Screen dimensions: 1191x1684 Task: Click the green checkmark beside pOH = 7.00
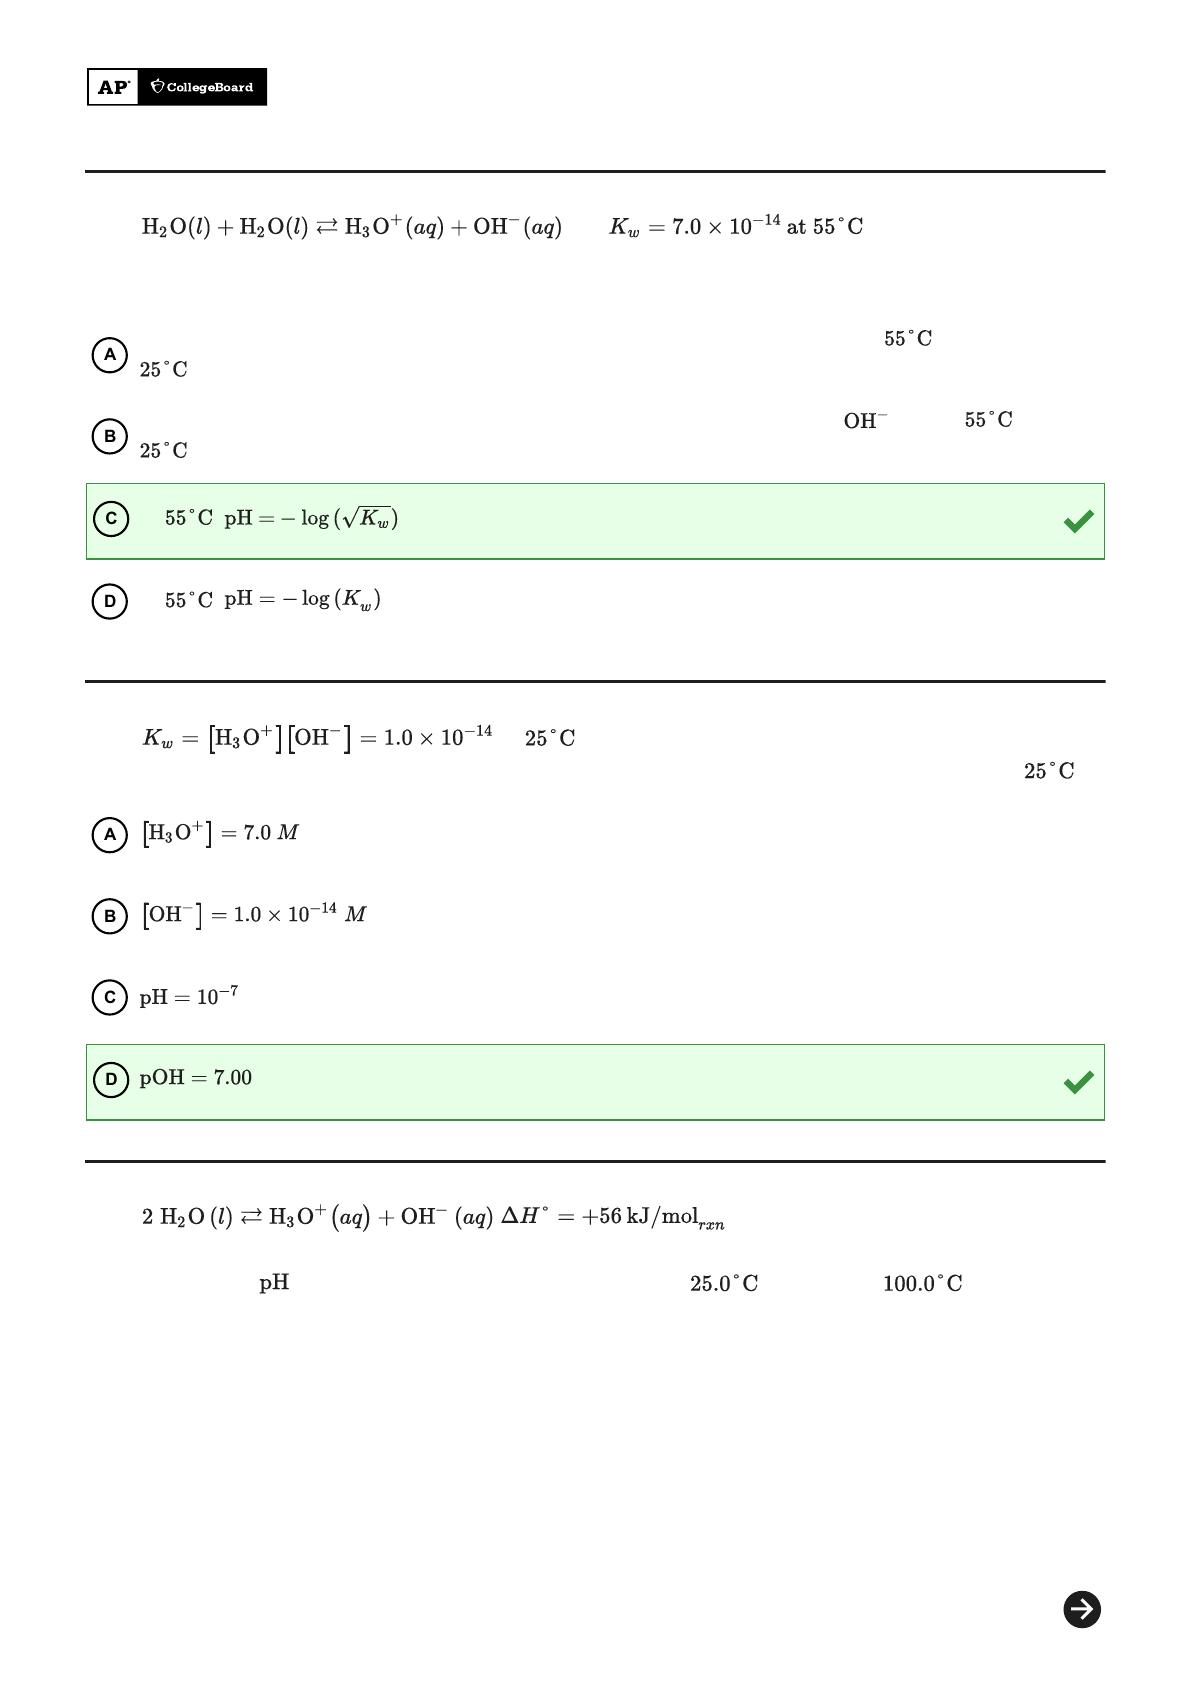(1078, 1082)
